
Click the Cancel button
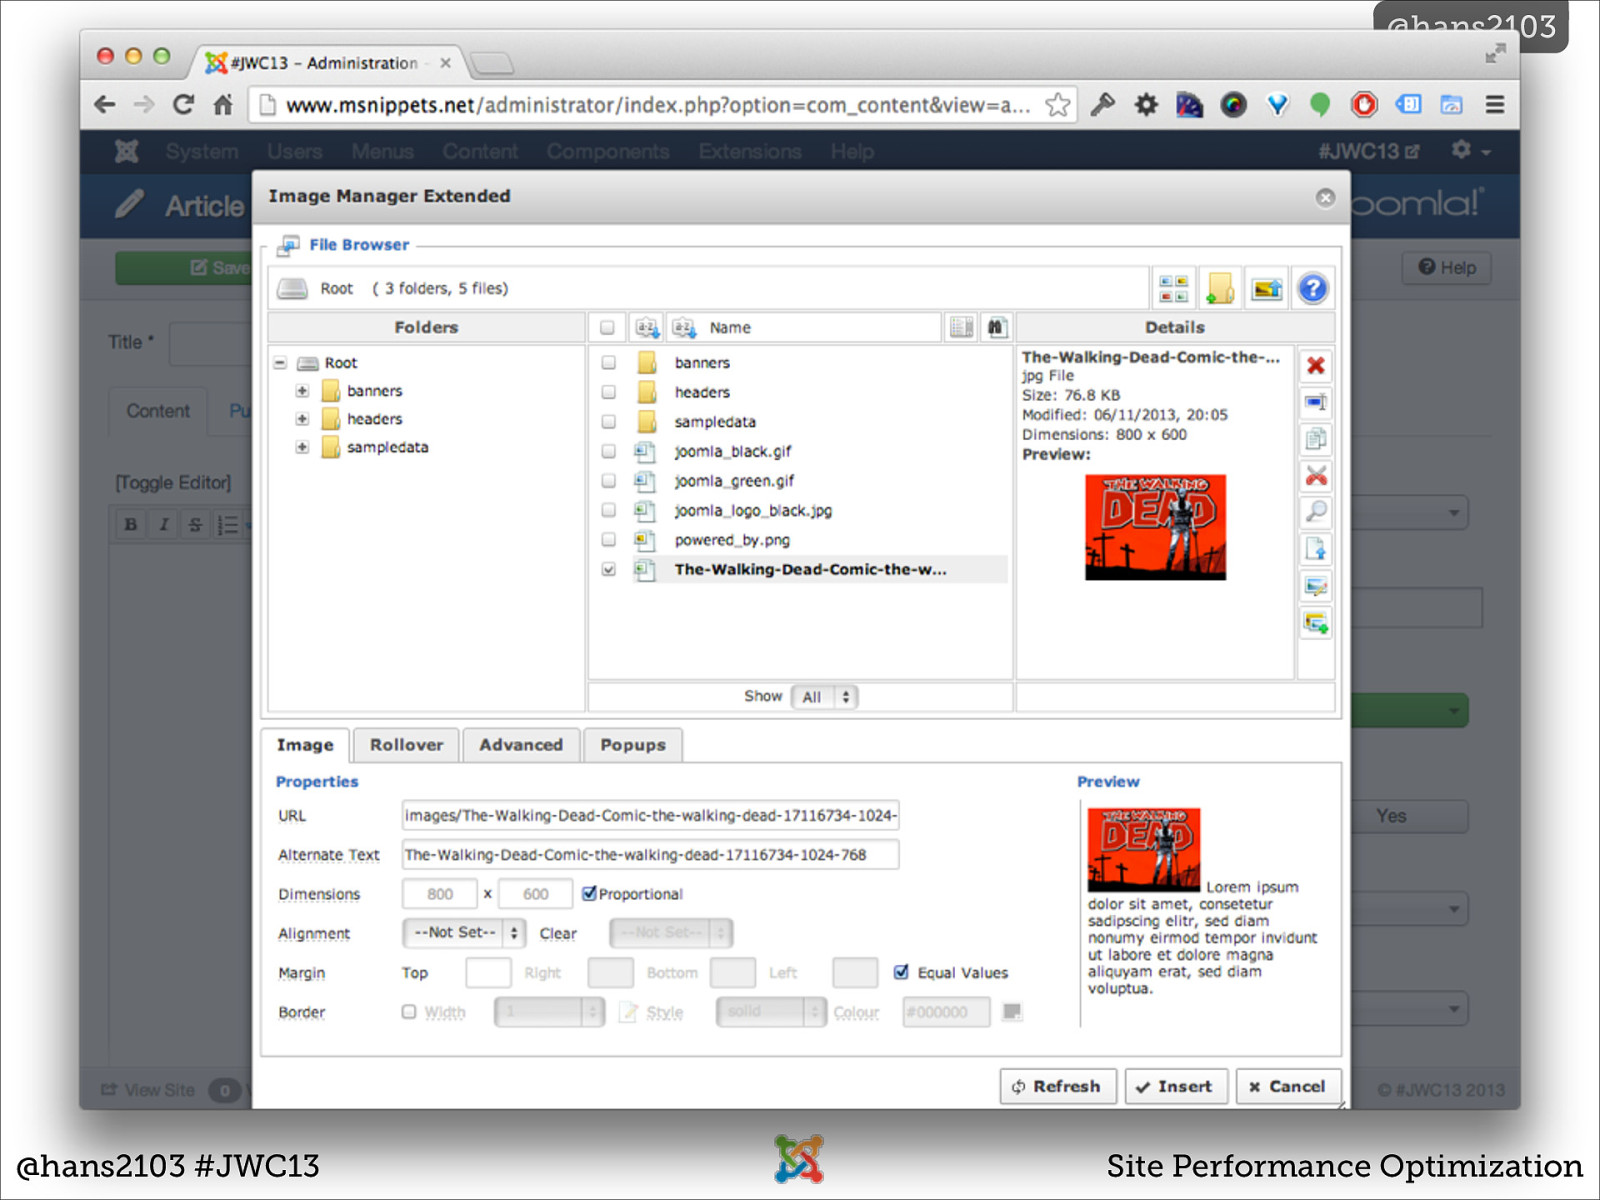click(x=1288, y=1086)
